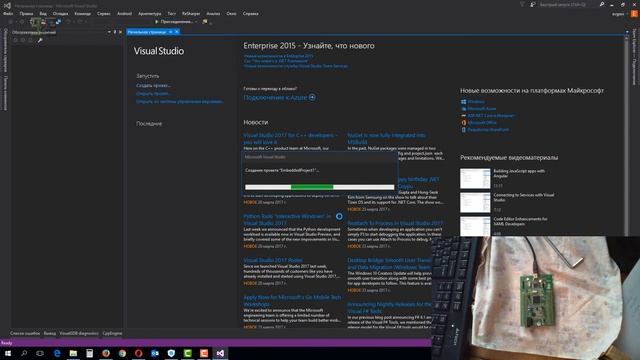640x360 pixels.
Task: Open the Команда menu
Action: pyautogui.click(x=82, y=13)
